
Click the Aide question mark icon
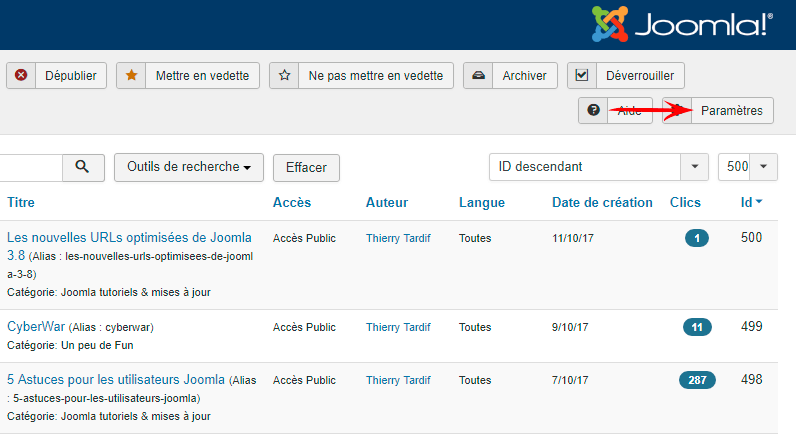click(593, 110)
